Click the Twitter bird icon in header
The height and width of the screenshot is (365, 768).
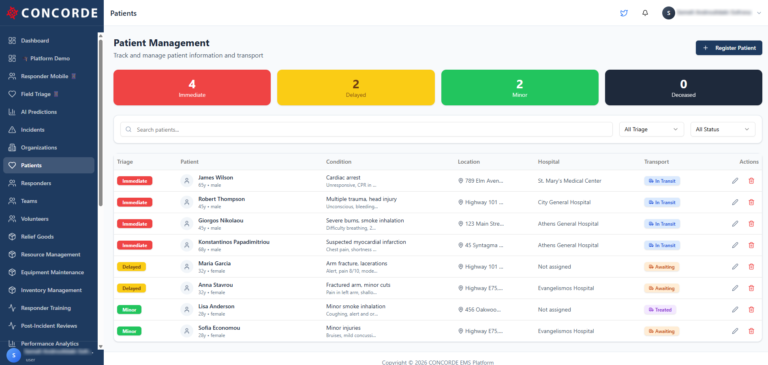tap(624, 13)
